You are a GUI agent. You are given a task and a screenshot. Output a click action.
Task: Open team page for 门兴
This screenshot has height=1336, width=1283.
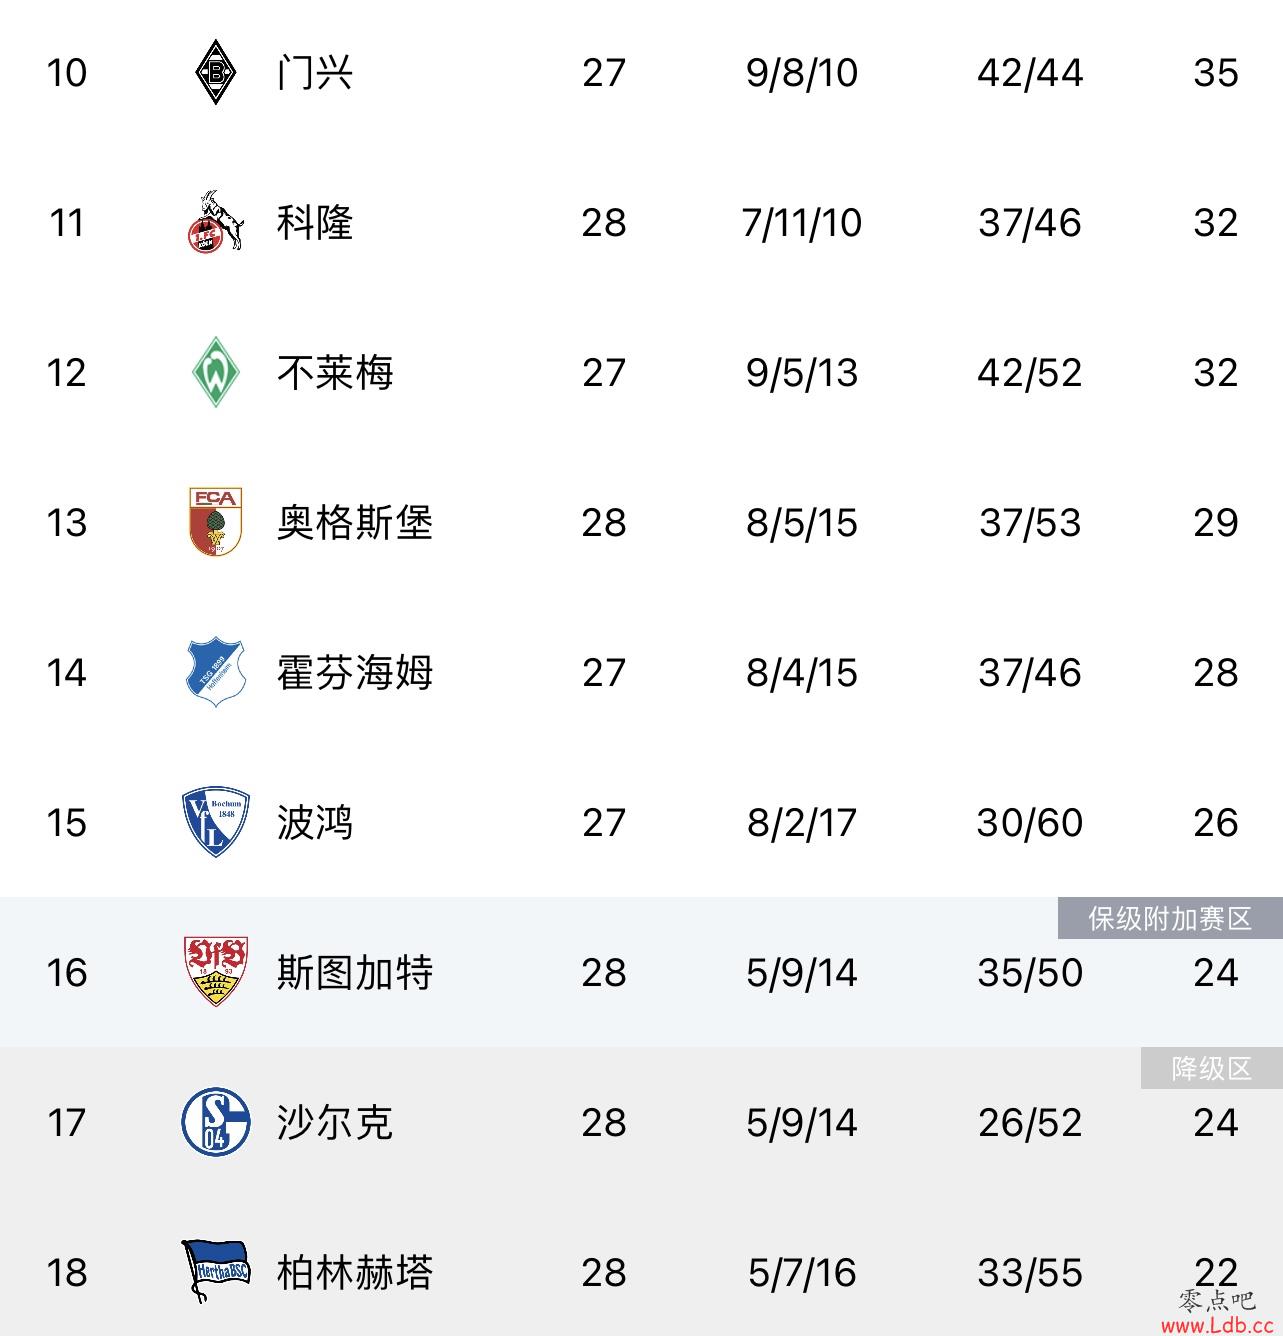click(315, 73)
